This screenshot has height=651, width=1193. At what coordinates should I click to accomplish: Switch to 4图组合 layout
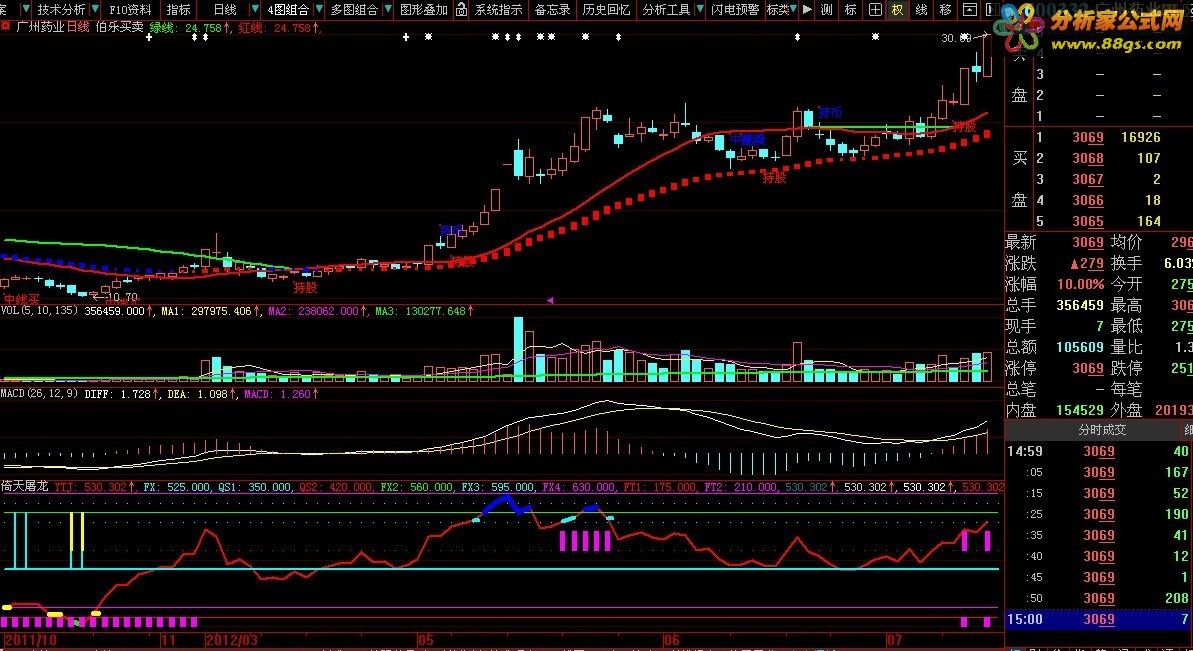tap(288, 10)
